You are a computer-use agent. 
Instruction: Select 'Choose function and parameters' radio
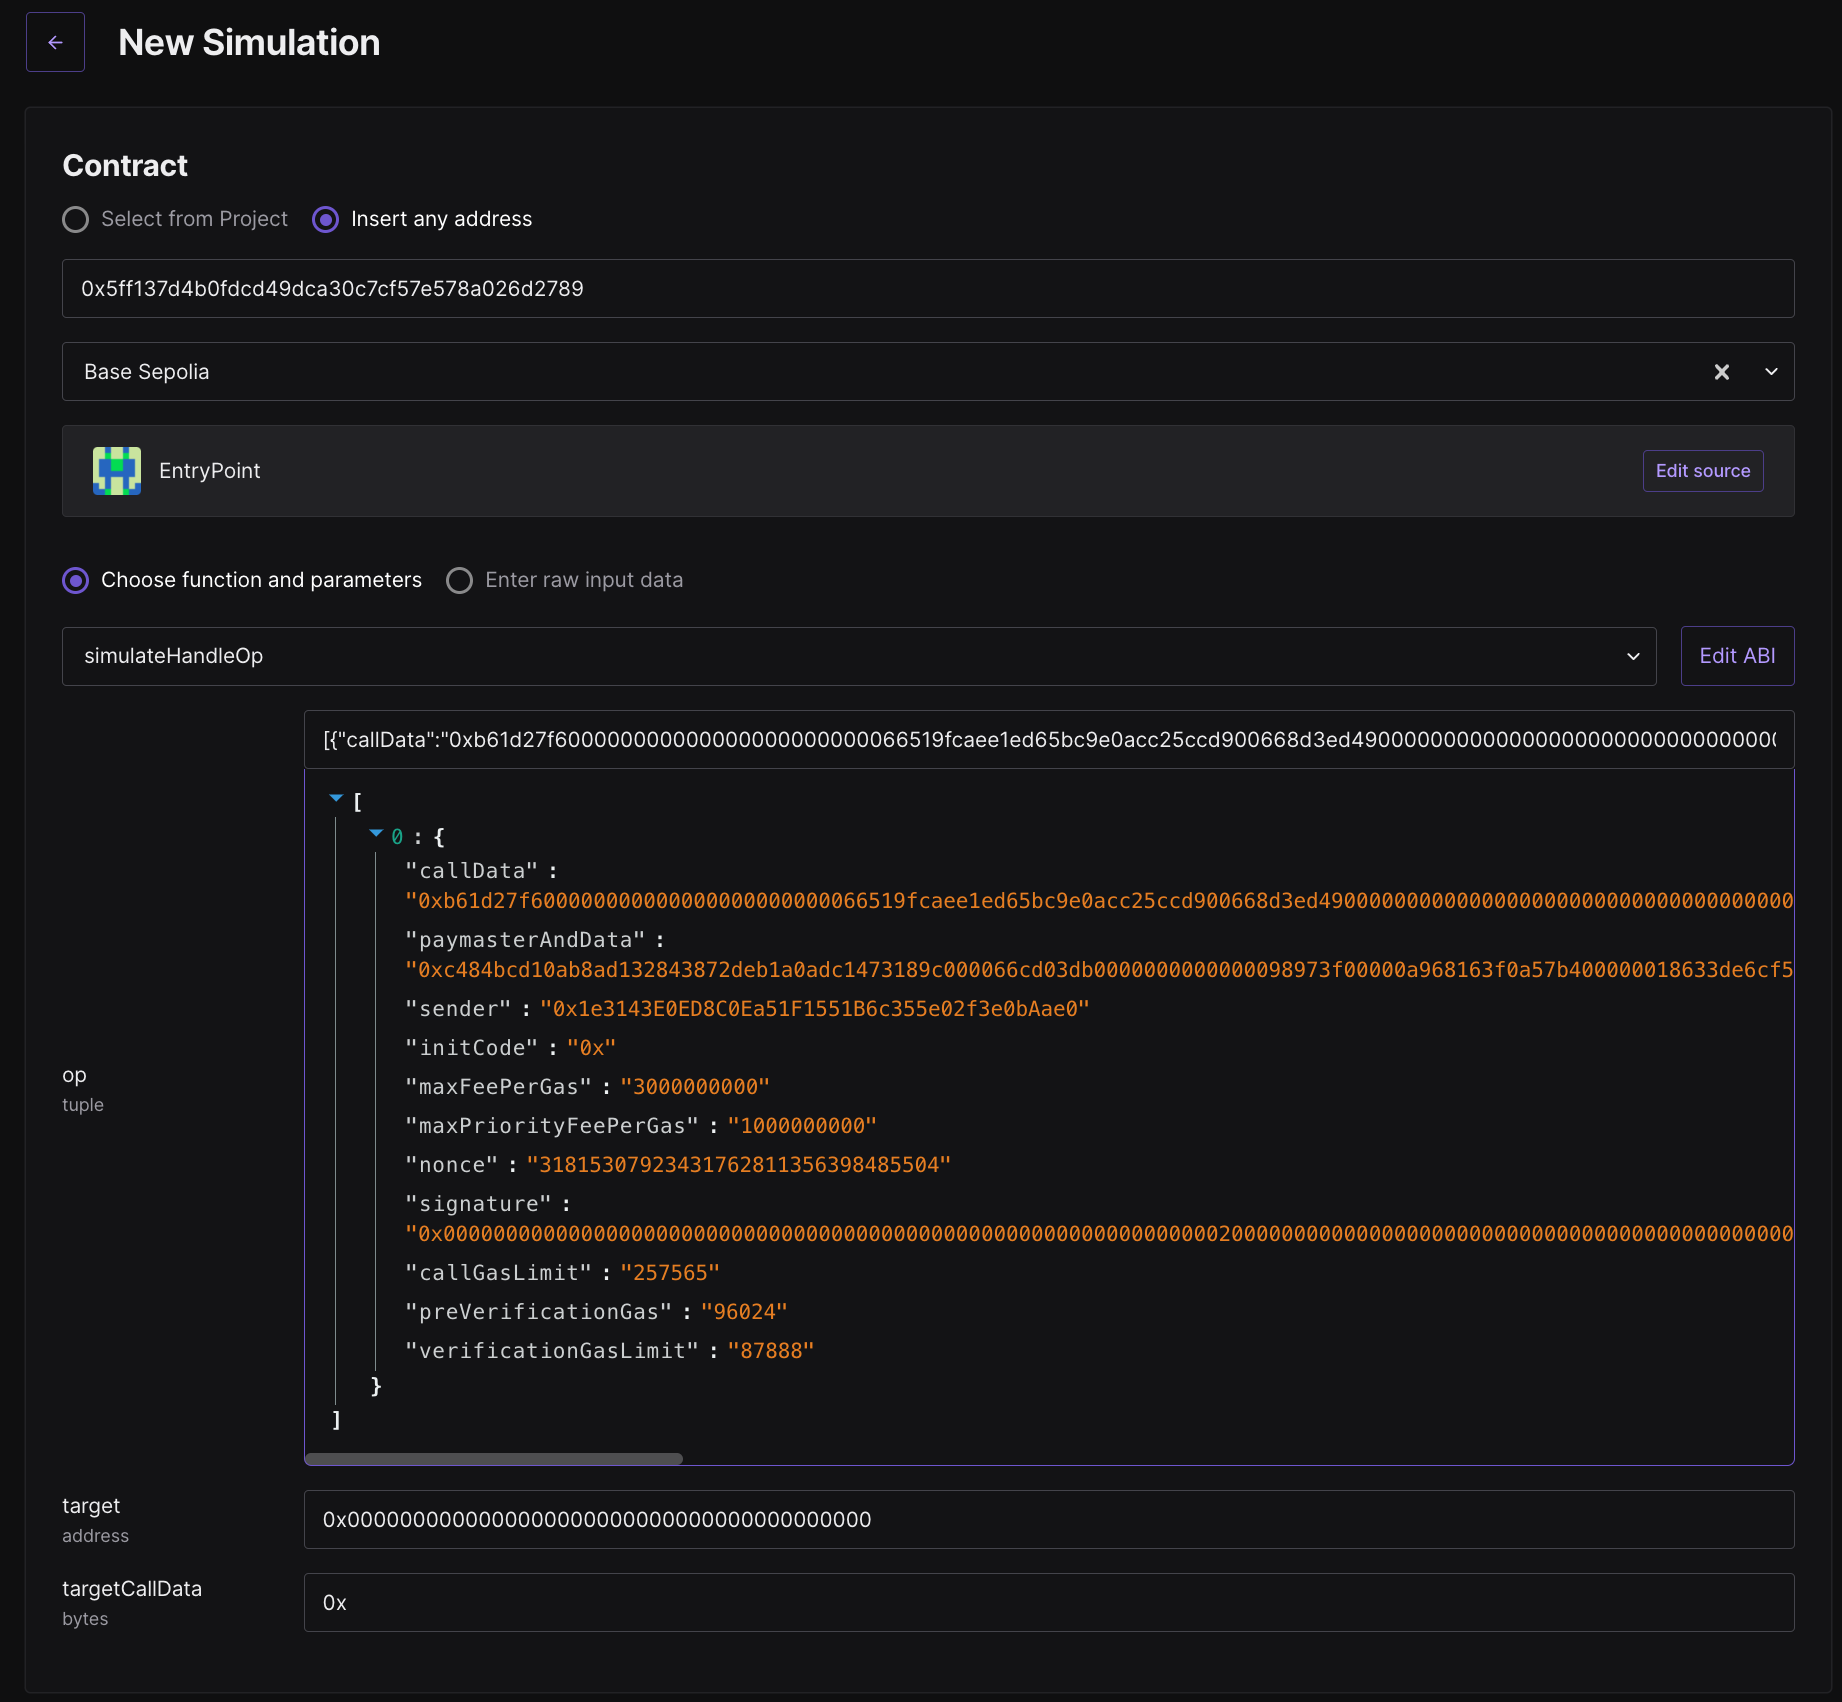point(76,580)
